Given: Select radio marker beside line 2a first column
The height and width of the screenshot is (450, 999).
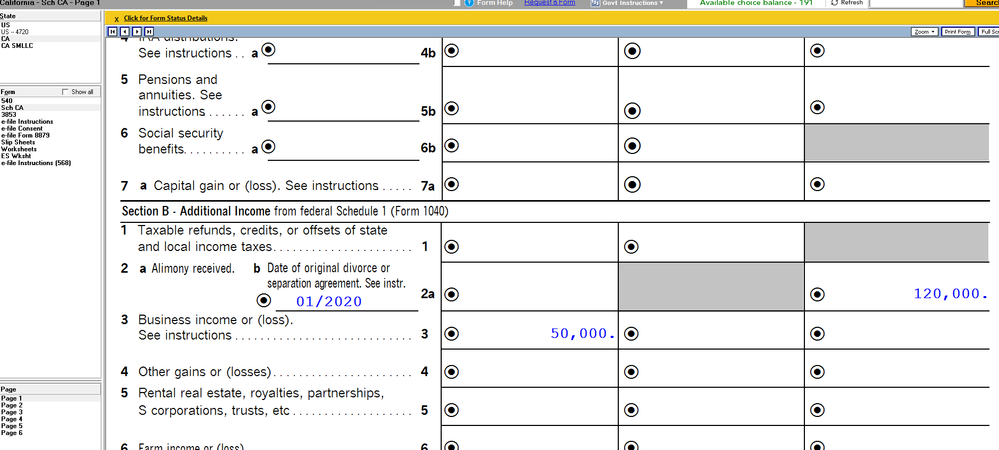Looking at the screenshot, I should pyautogui.click(x=451, y=294).
